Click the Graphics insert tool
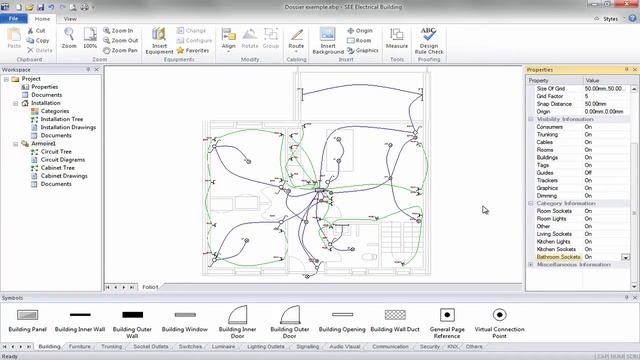 coord(362,50)
